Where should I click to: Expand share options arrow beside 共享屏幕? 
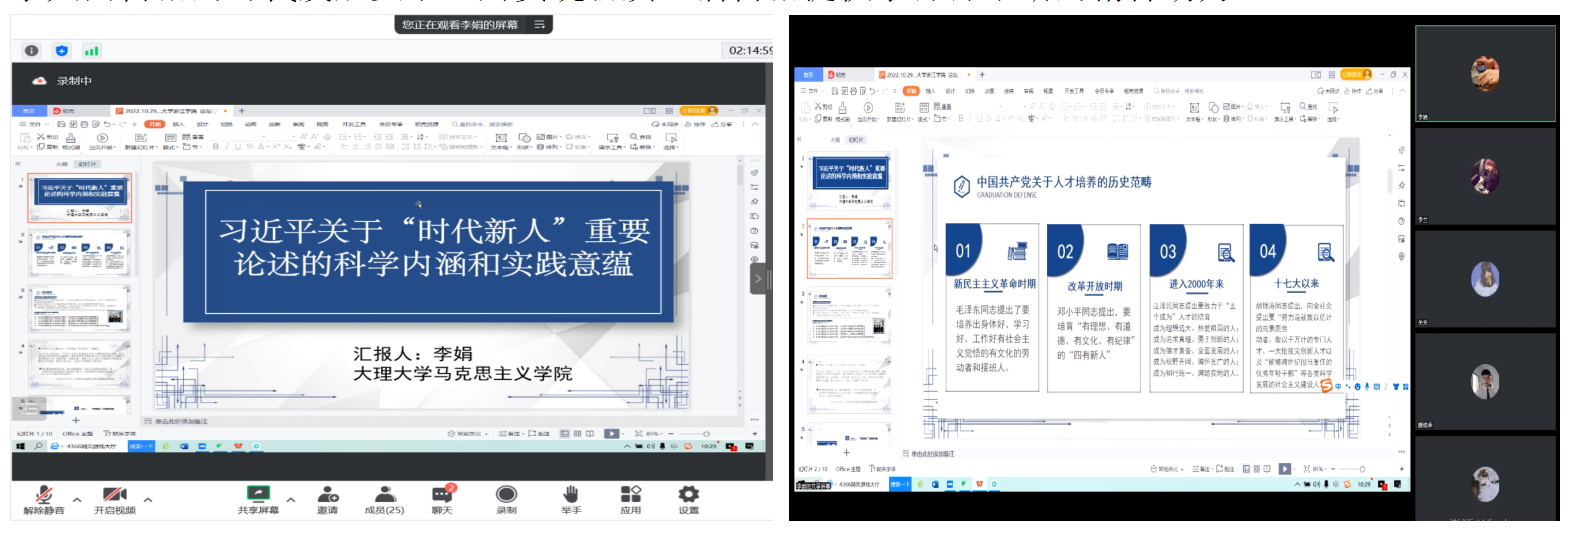click(291, 499)
